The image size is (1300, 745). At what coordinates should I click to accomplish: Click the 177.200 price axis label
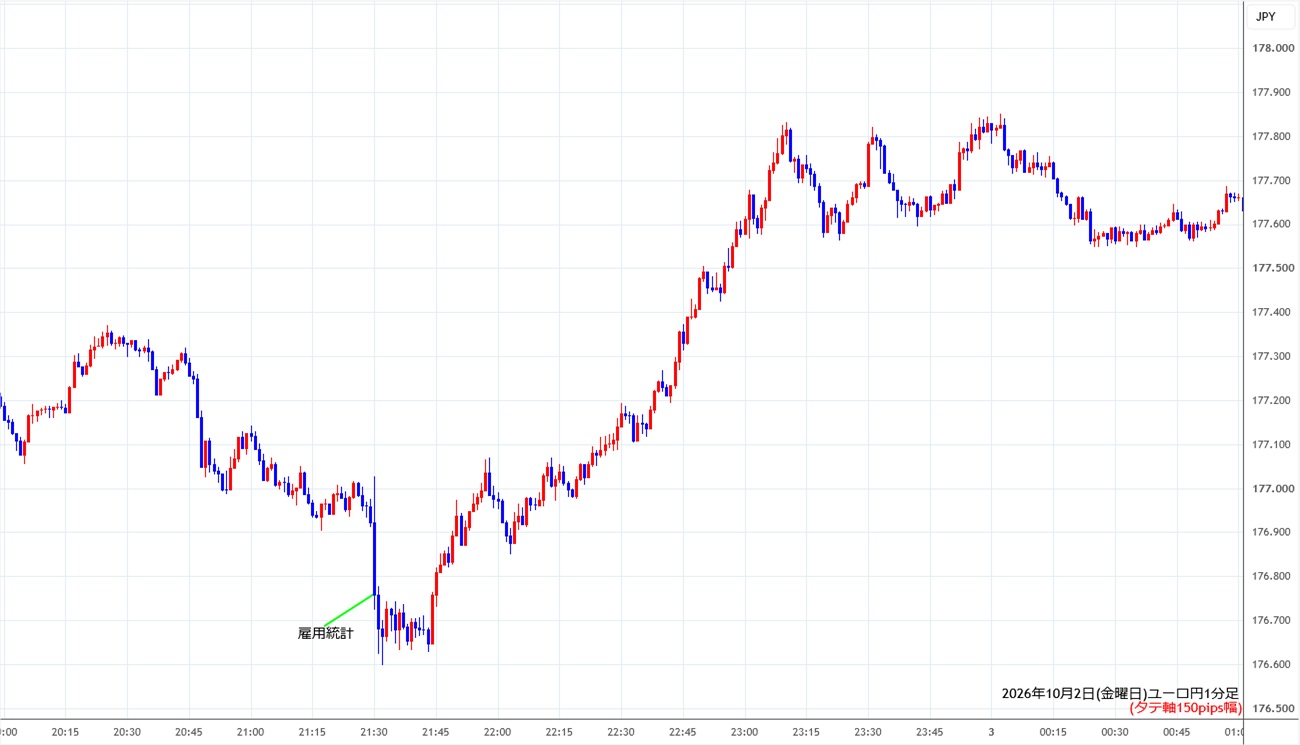click(1272, 400)
